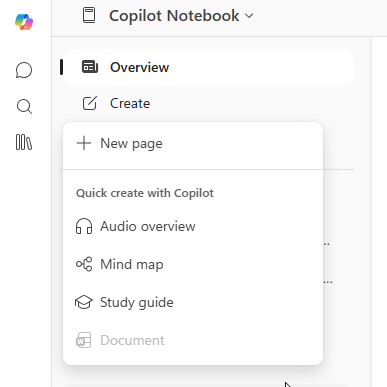Click the Word document icon

pos(83,340)
